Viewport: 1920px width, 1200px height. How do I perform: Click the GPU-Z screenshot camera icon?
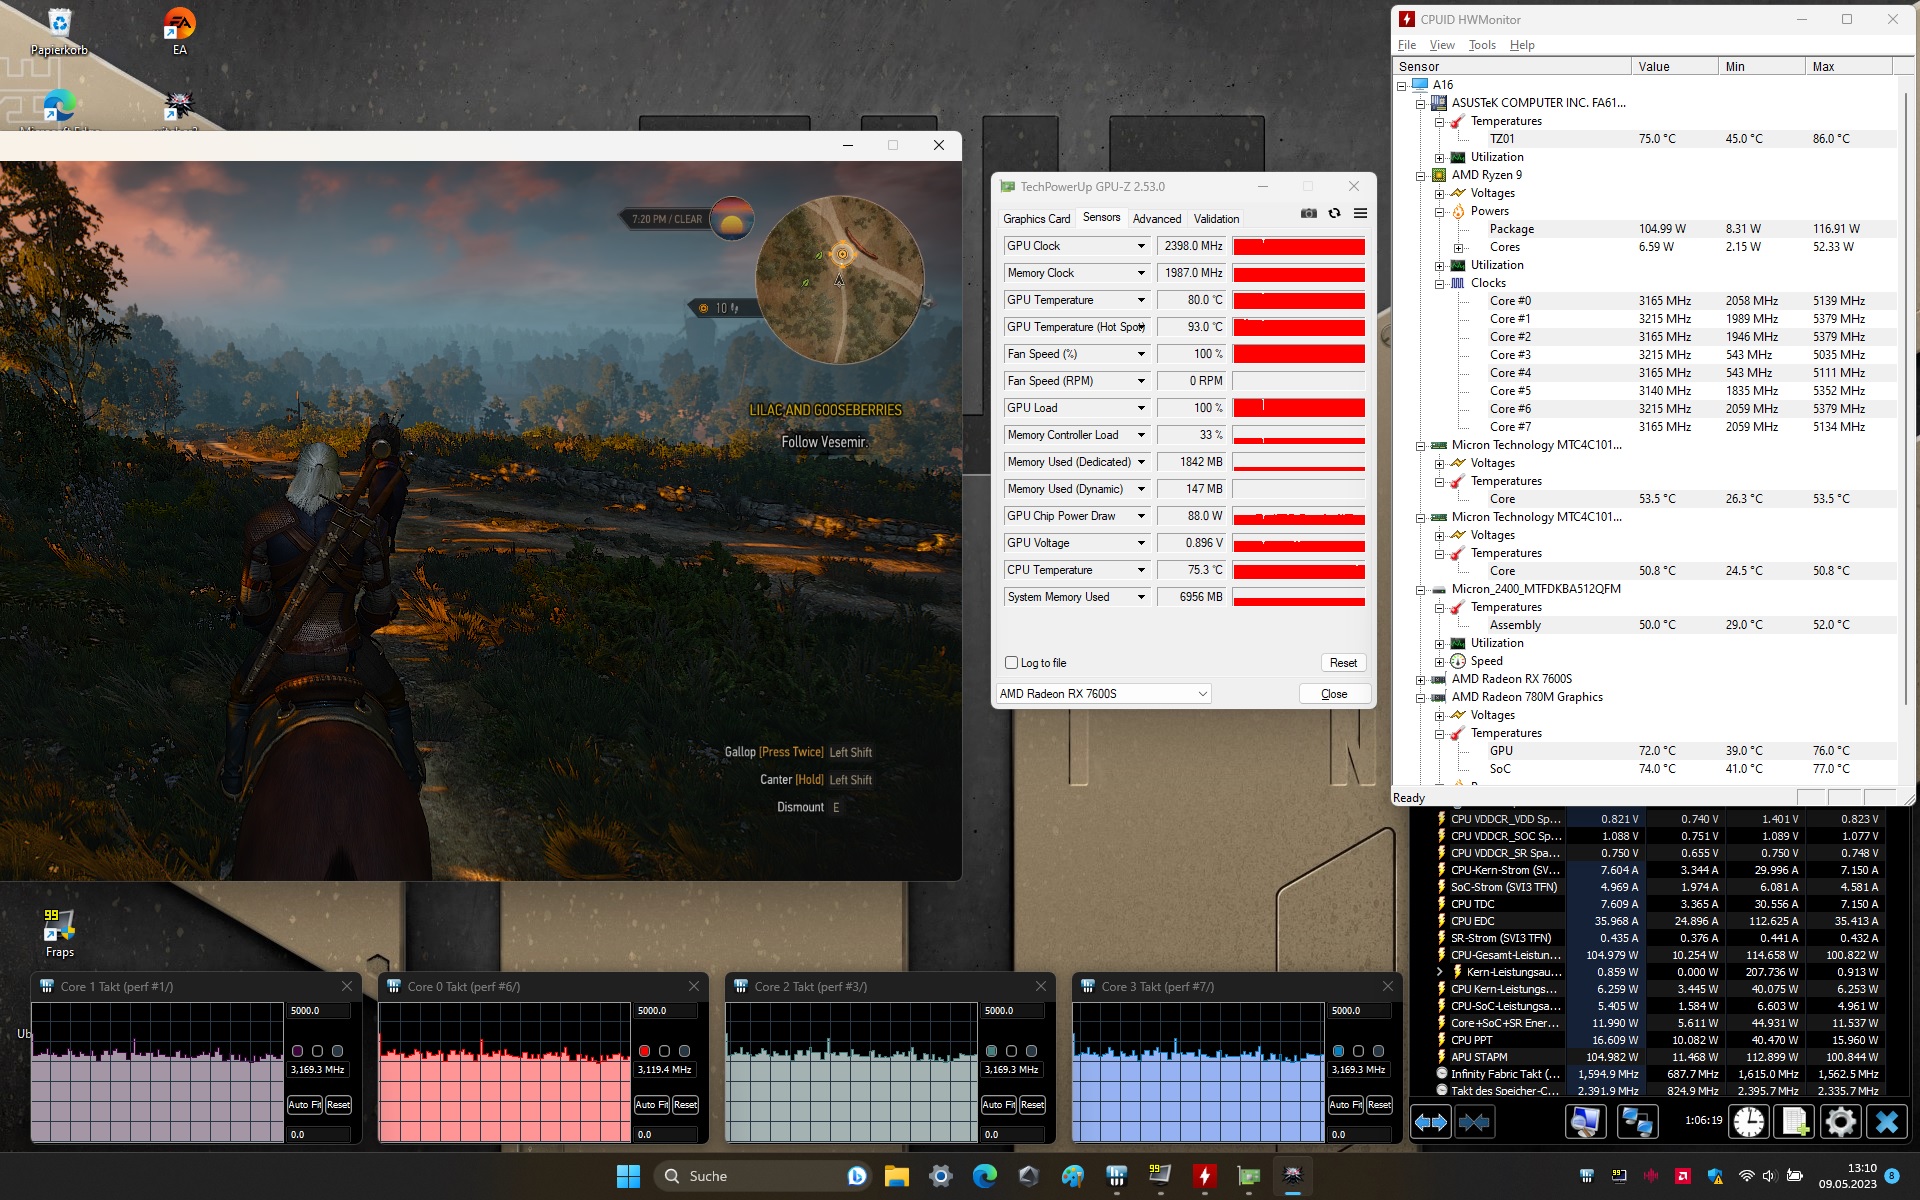click(1308, 213)
